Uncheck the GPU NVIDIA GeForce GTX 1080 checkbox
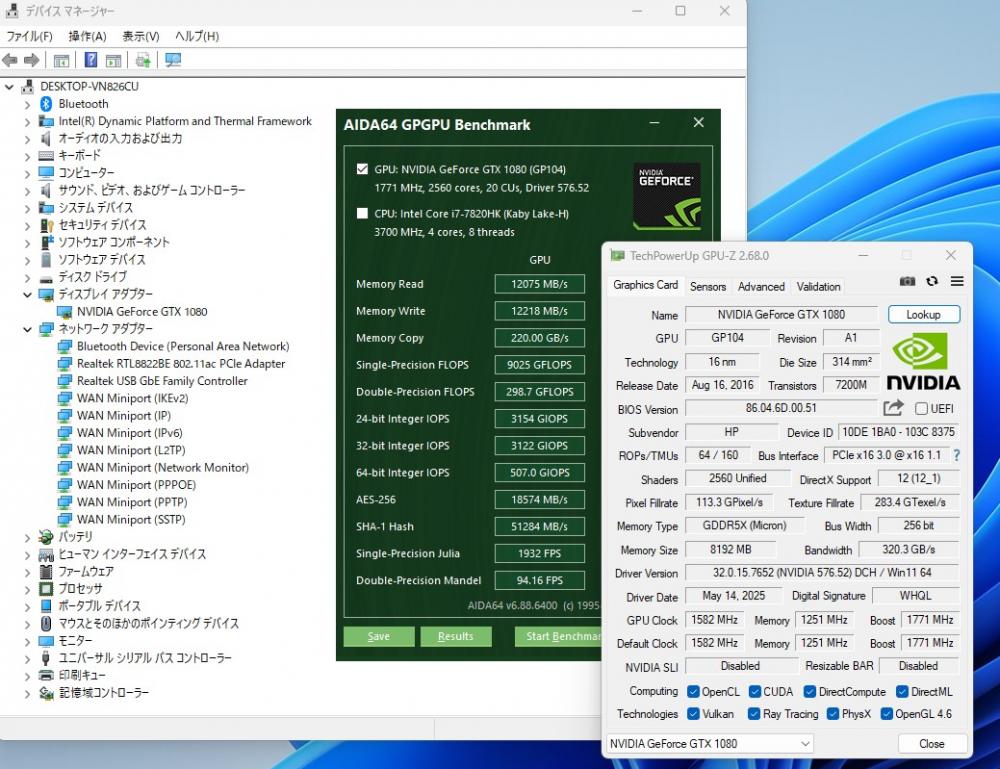 point(362,169)
